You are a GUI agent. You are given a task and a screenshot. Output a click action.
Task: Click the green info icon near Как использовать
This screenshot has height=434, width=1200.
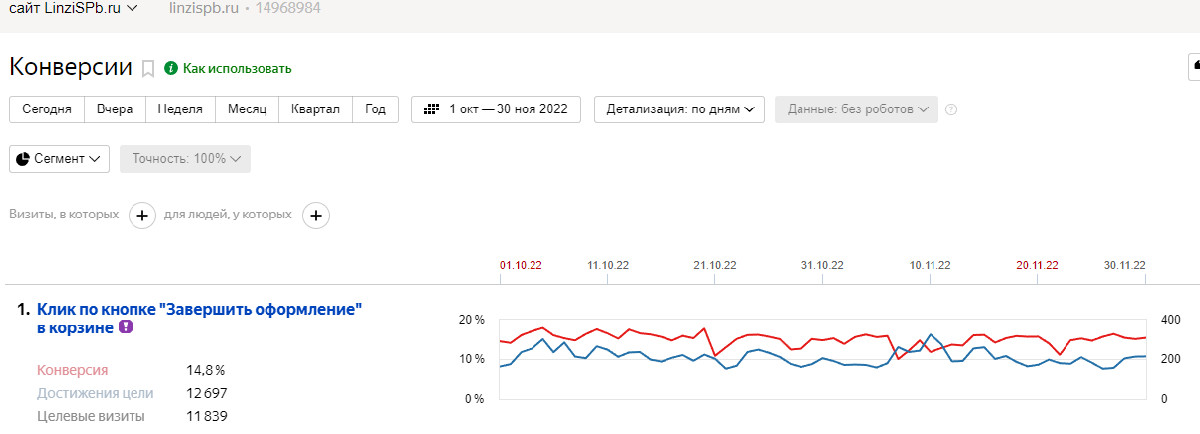coord(171,68)
